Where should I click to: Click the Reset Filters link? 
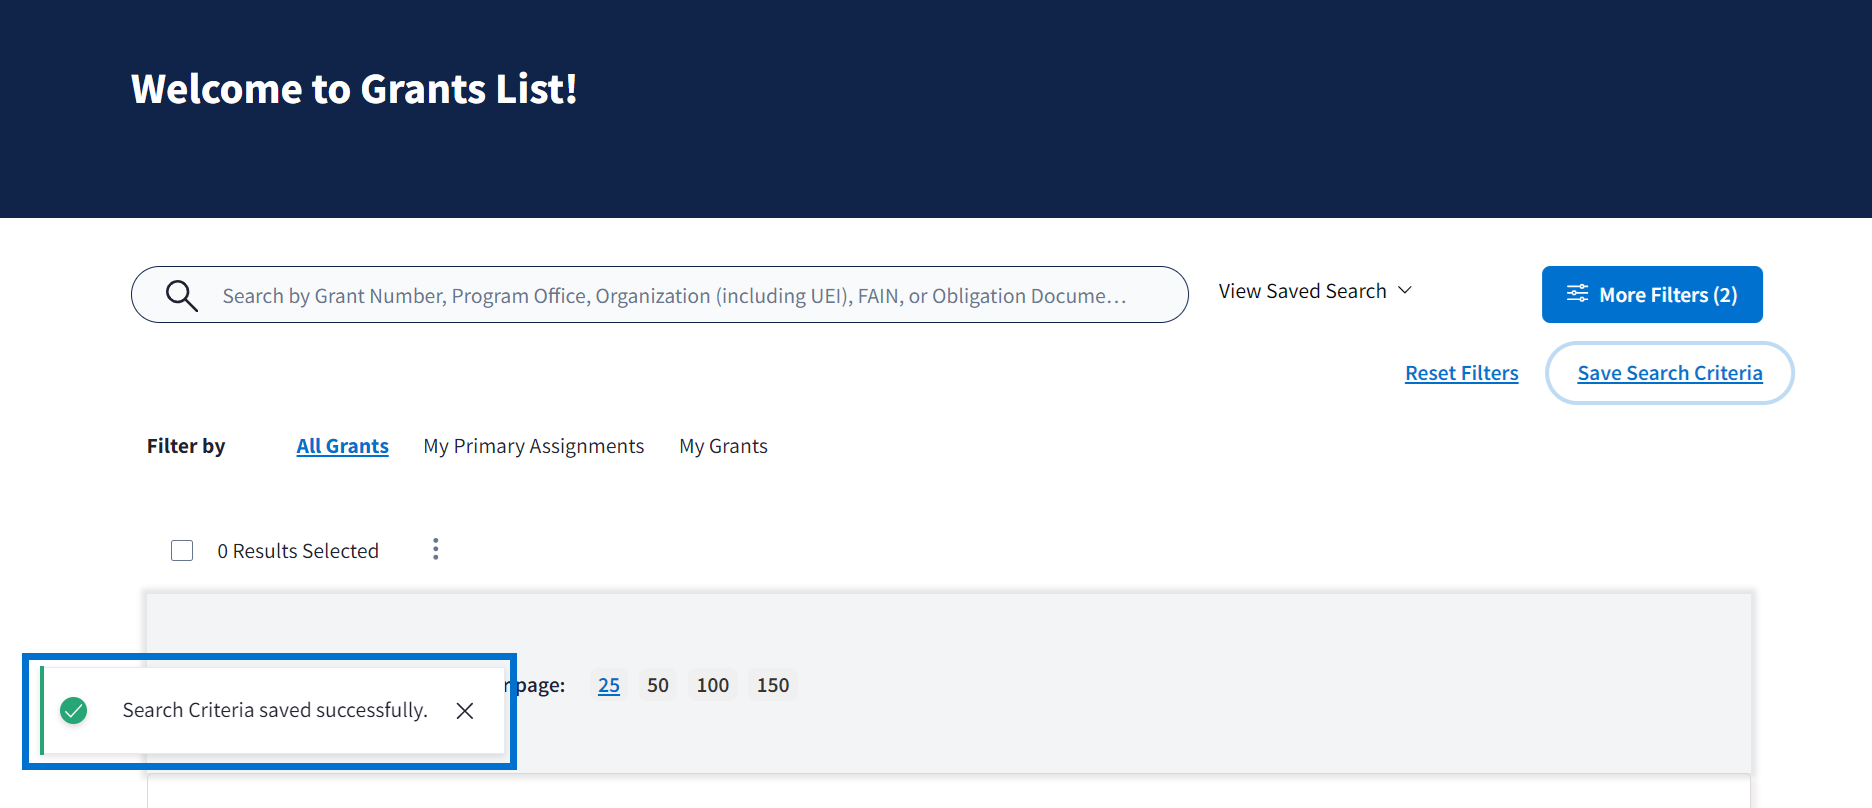(1461, 373)
